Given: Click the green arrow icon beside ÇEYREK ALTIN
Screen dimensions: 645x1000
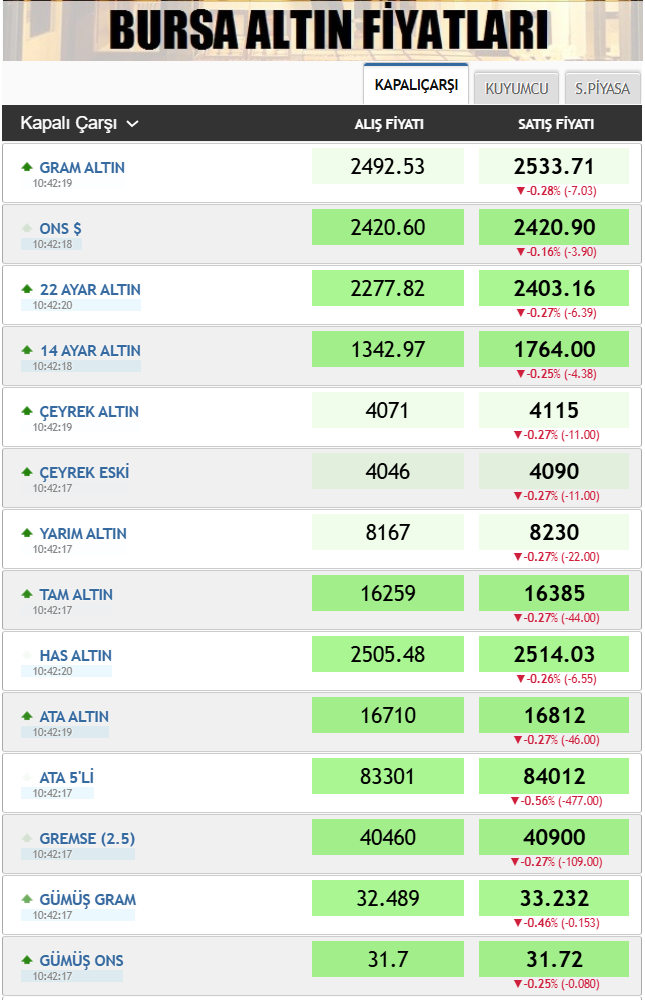Looking at the screenshot, I should (27, 411).
